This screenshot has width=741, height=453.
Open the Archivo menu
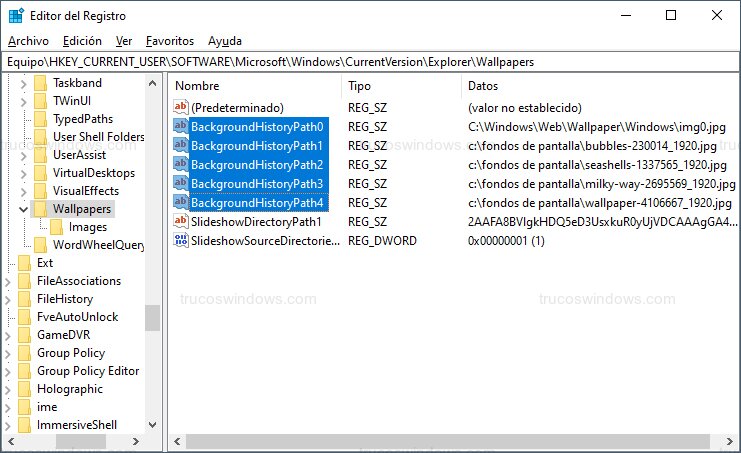coord(28,41)
